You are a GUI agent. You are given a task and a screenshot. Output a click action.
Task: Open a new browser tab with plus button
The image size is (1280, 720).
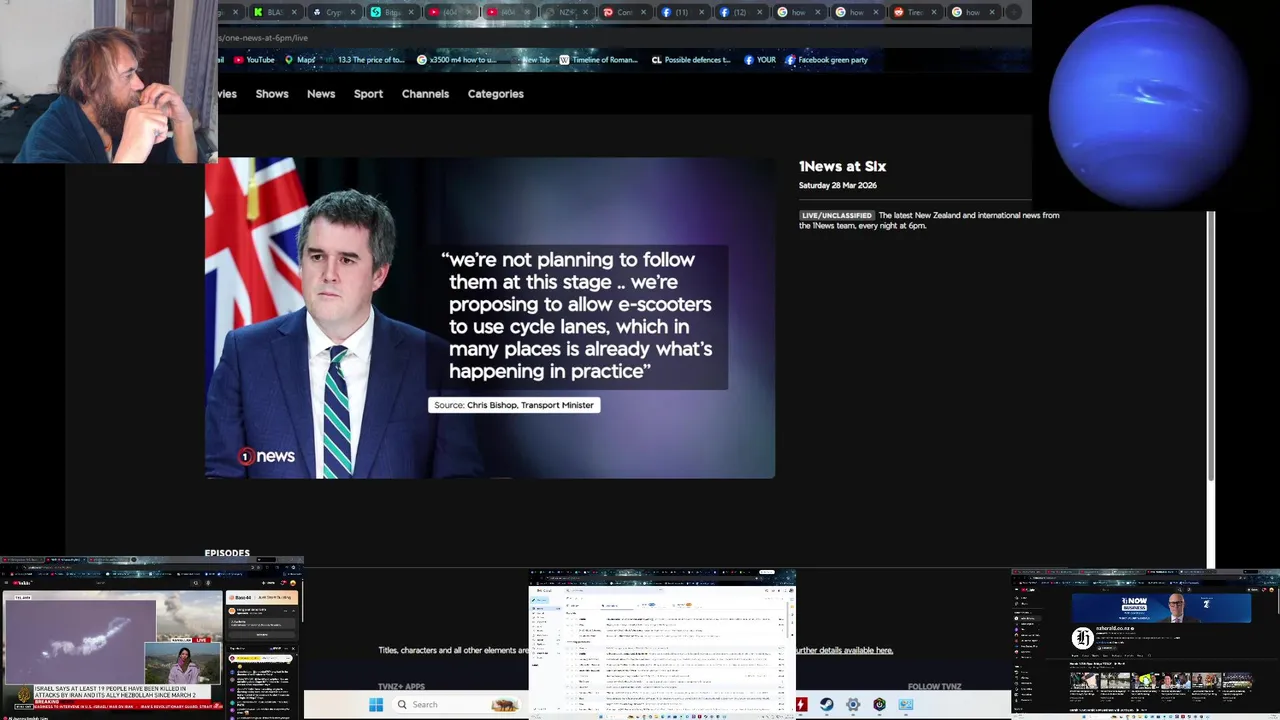1013,12
